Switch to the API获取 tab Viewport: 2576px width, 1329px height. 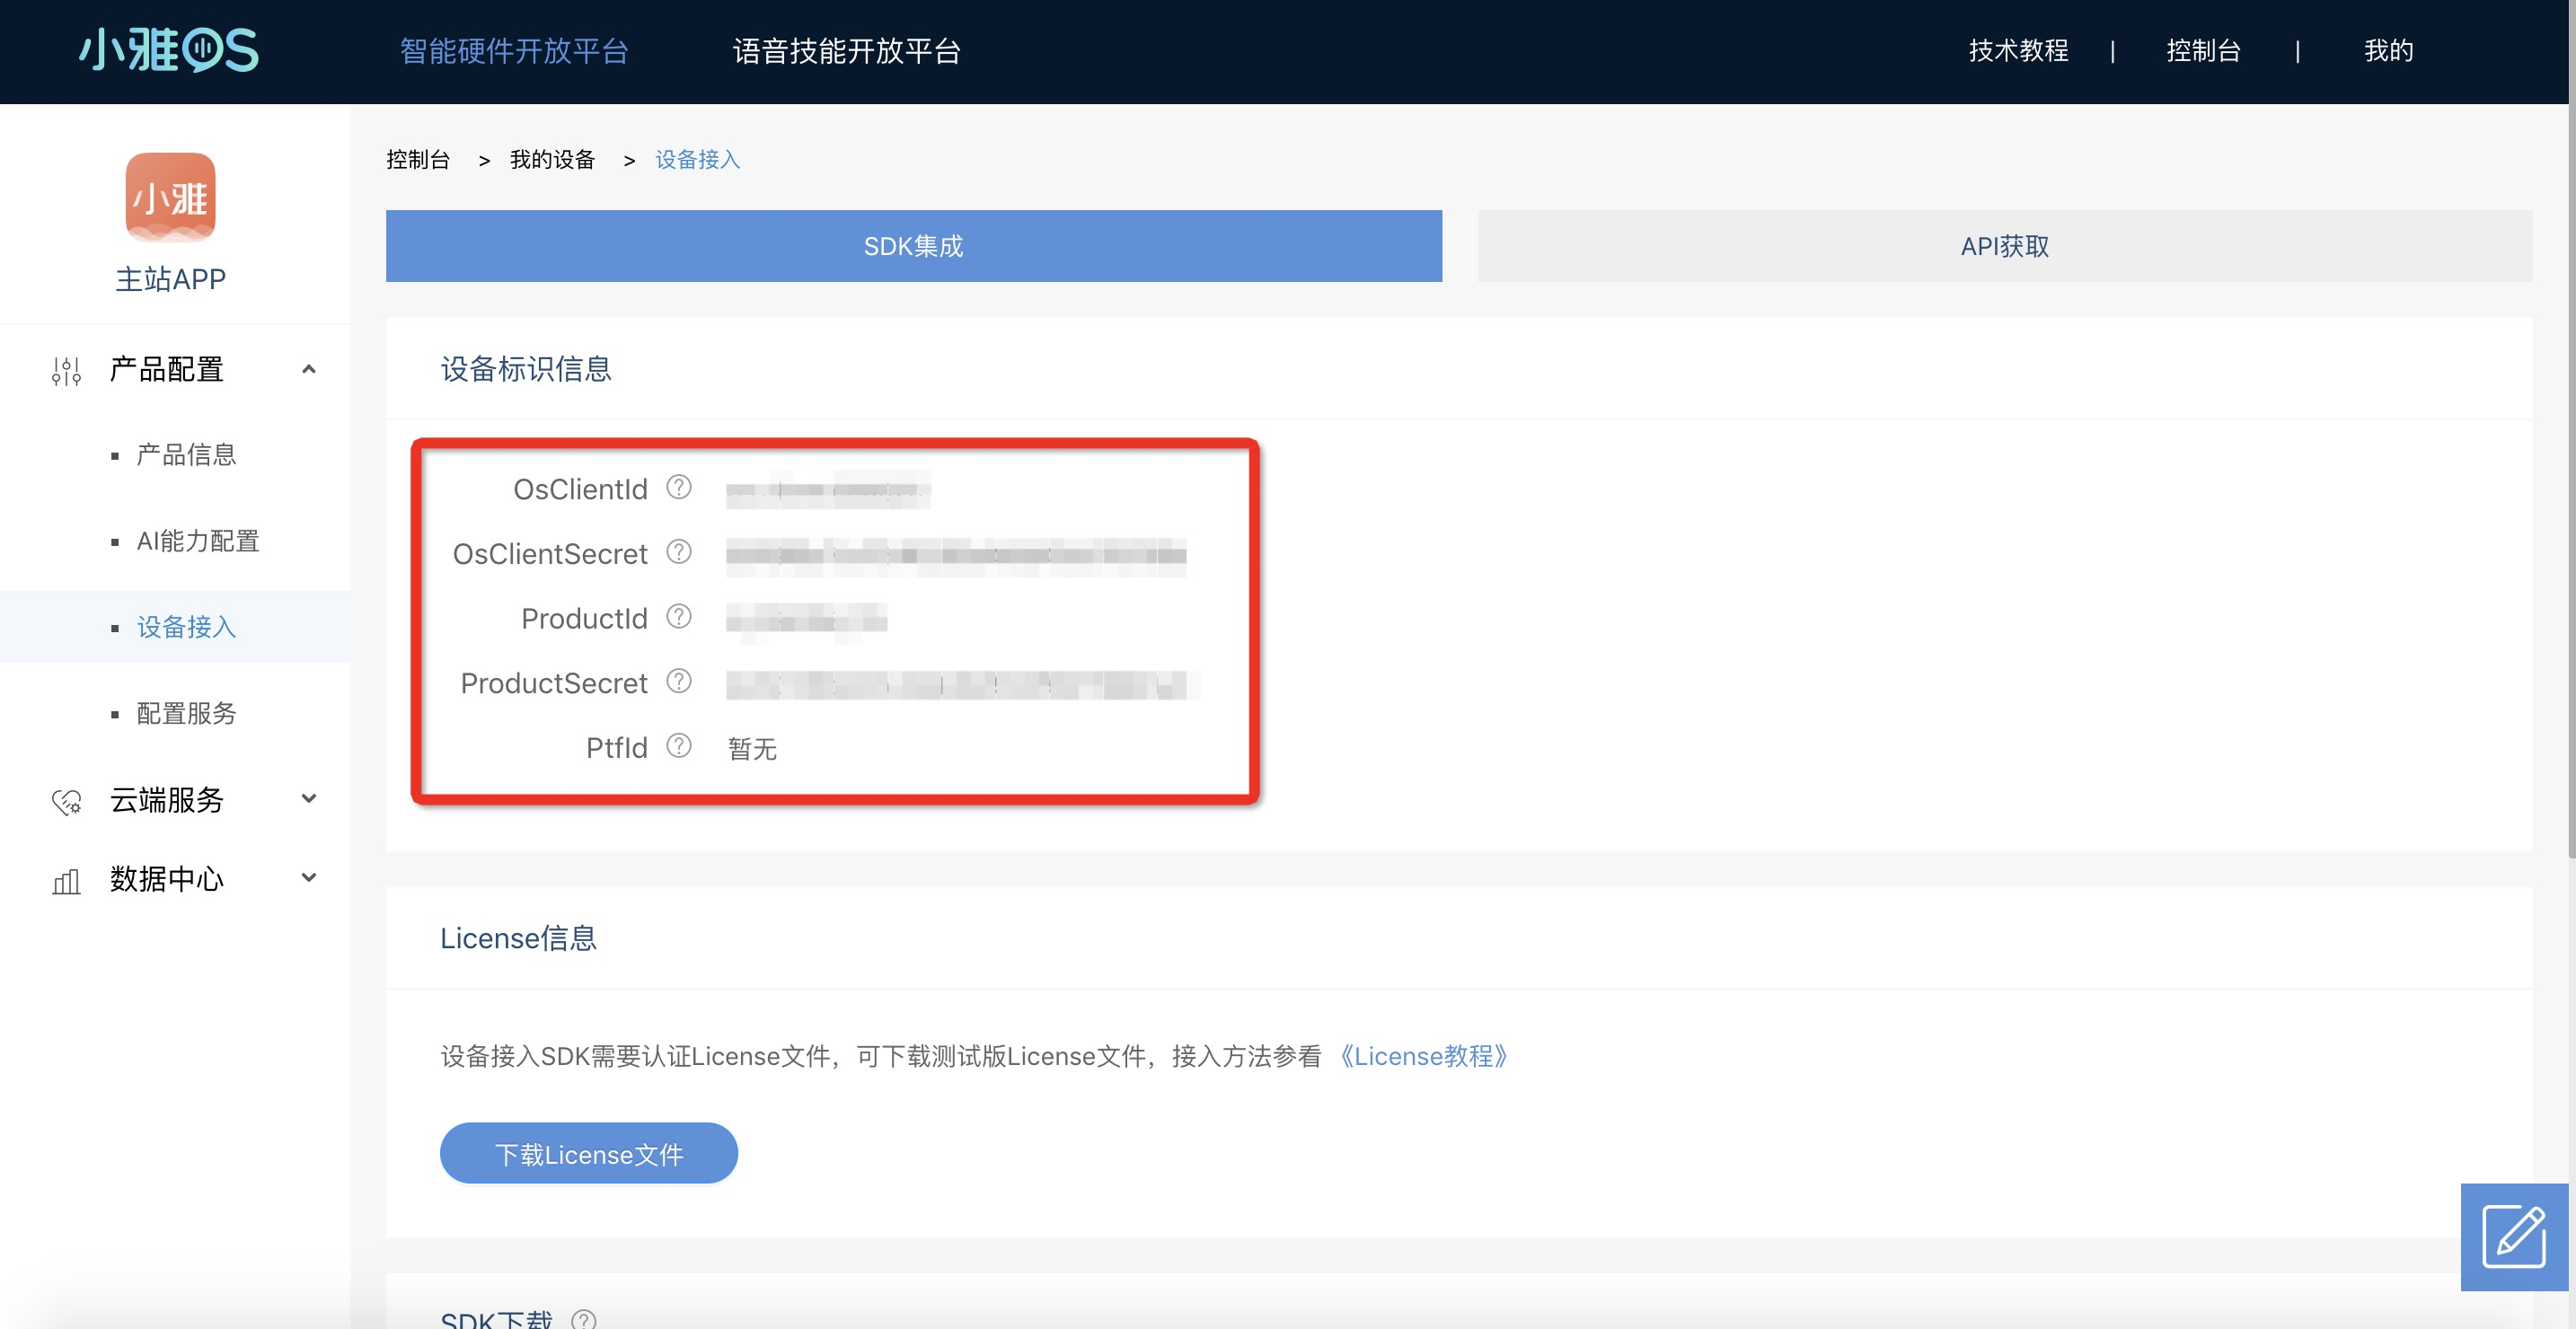pos(2004,246)
